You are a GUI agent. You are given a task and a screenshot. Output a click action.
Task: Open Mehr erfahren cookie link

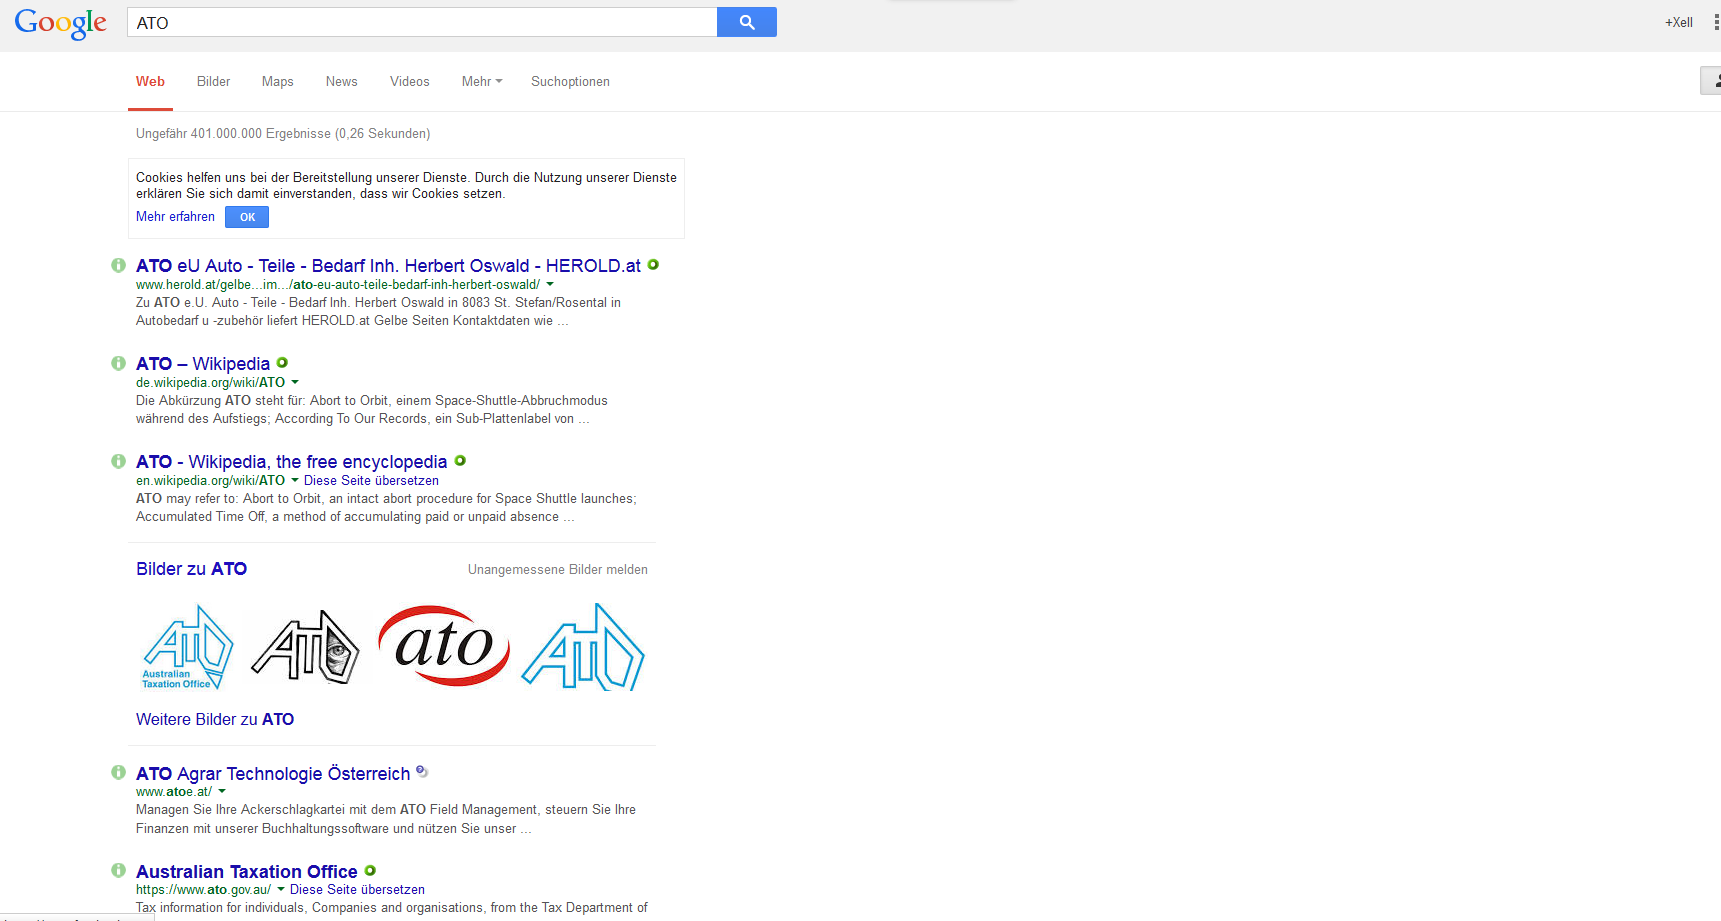pyautogui.click(x=175, y=217)
